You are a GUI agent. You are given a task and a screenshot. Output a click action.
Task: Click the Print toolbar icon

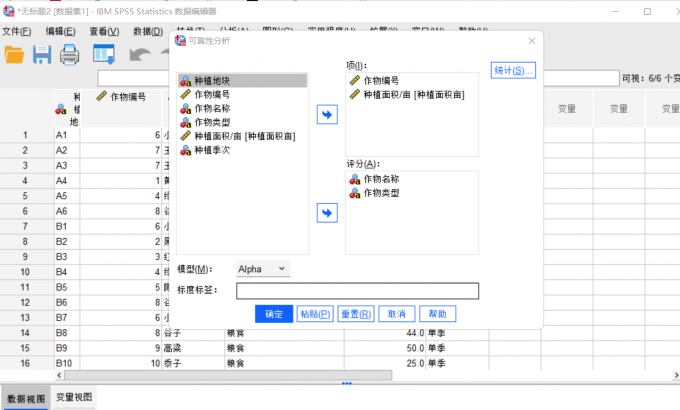[x=69, y=55]
